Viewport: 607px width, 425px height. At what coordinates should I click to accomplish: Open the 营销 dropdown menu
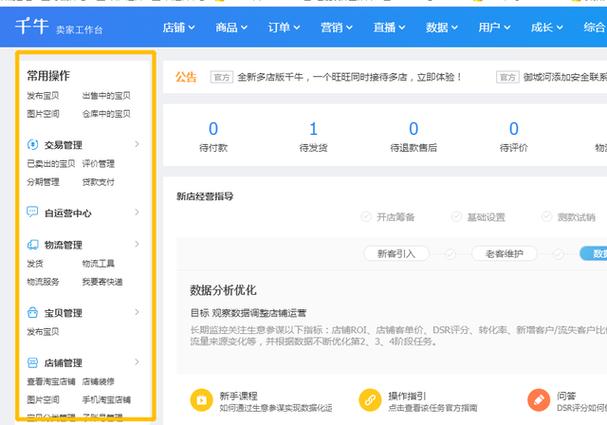click(336, 27)
